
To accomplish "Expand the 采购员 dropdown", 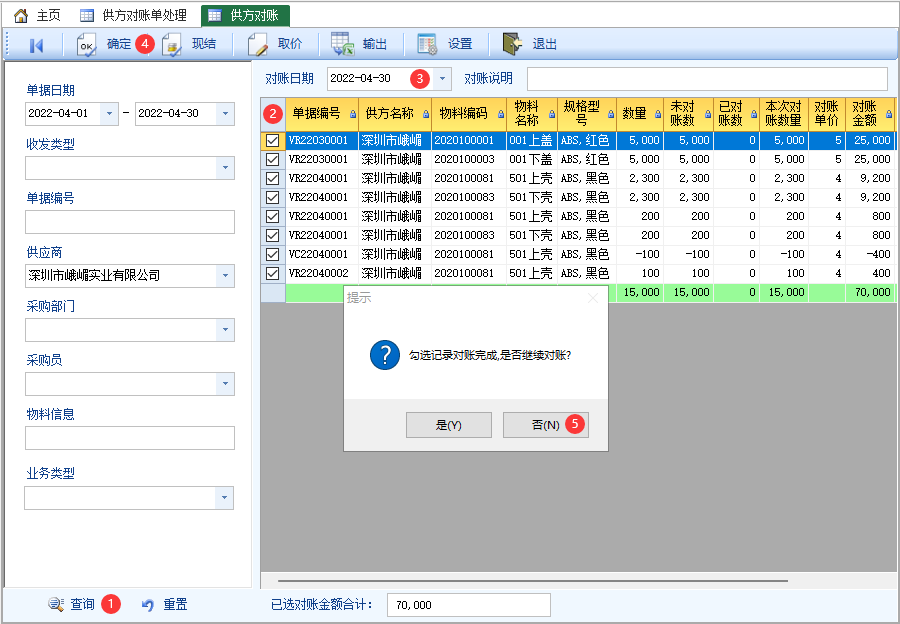I will coord(225,383).
